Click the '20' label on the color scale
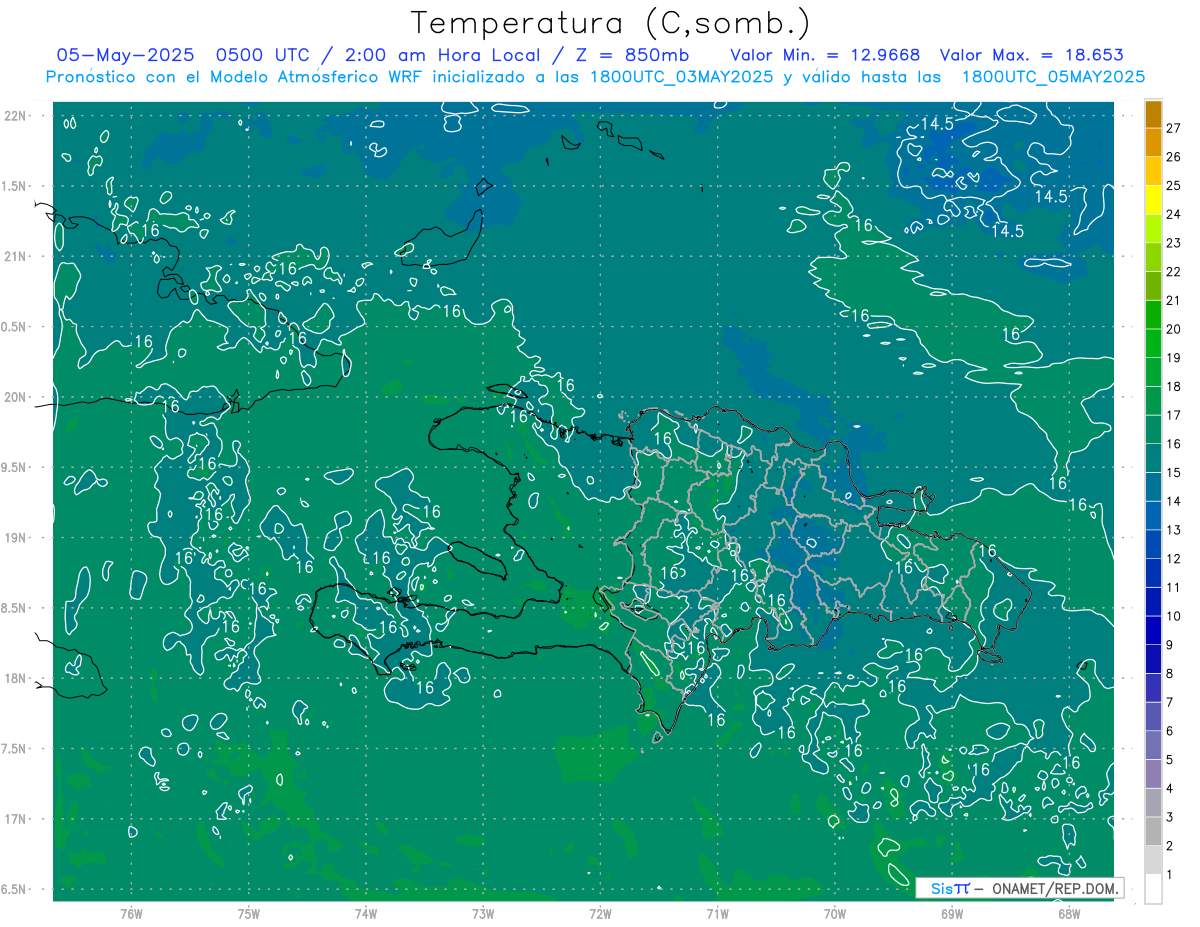Image resolution: width=1200 pixels, height=927 pixels. pyautogui.click(x=1173, y=329)
